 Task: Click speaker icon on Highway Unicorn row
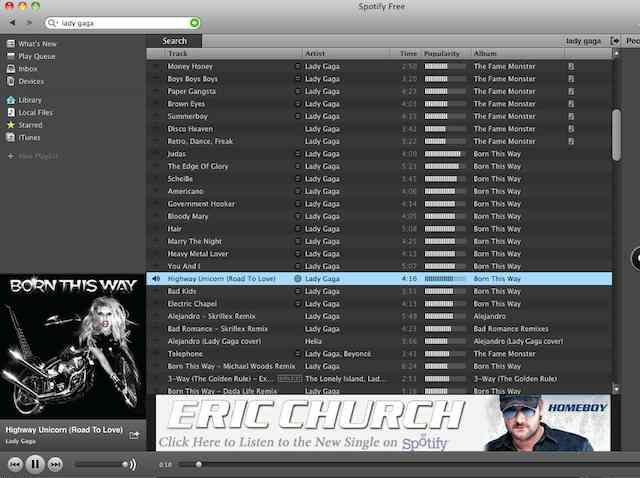(156, 279)
